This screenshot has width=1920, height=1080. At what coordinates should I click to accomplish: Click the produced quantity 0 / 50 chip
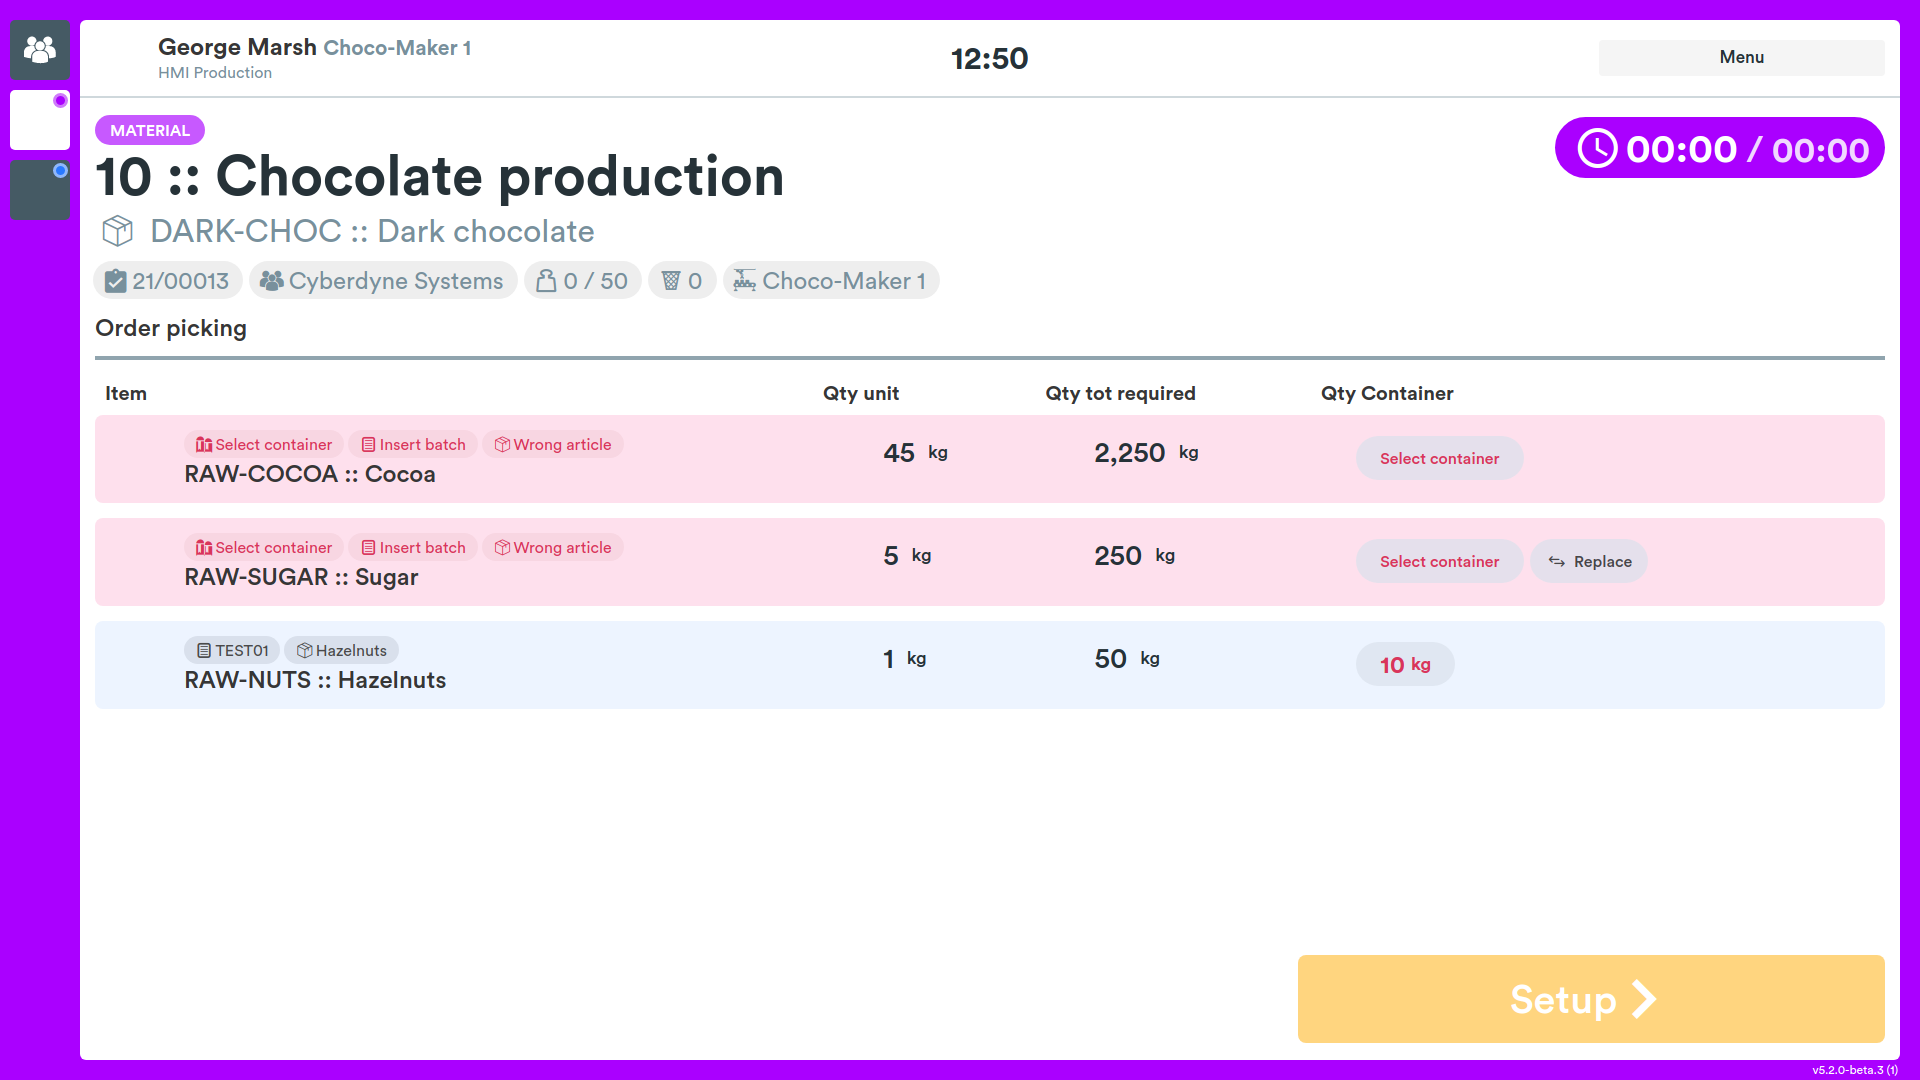click(x=582, y=281)
